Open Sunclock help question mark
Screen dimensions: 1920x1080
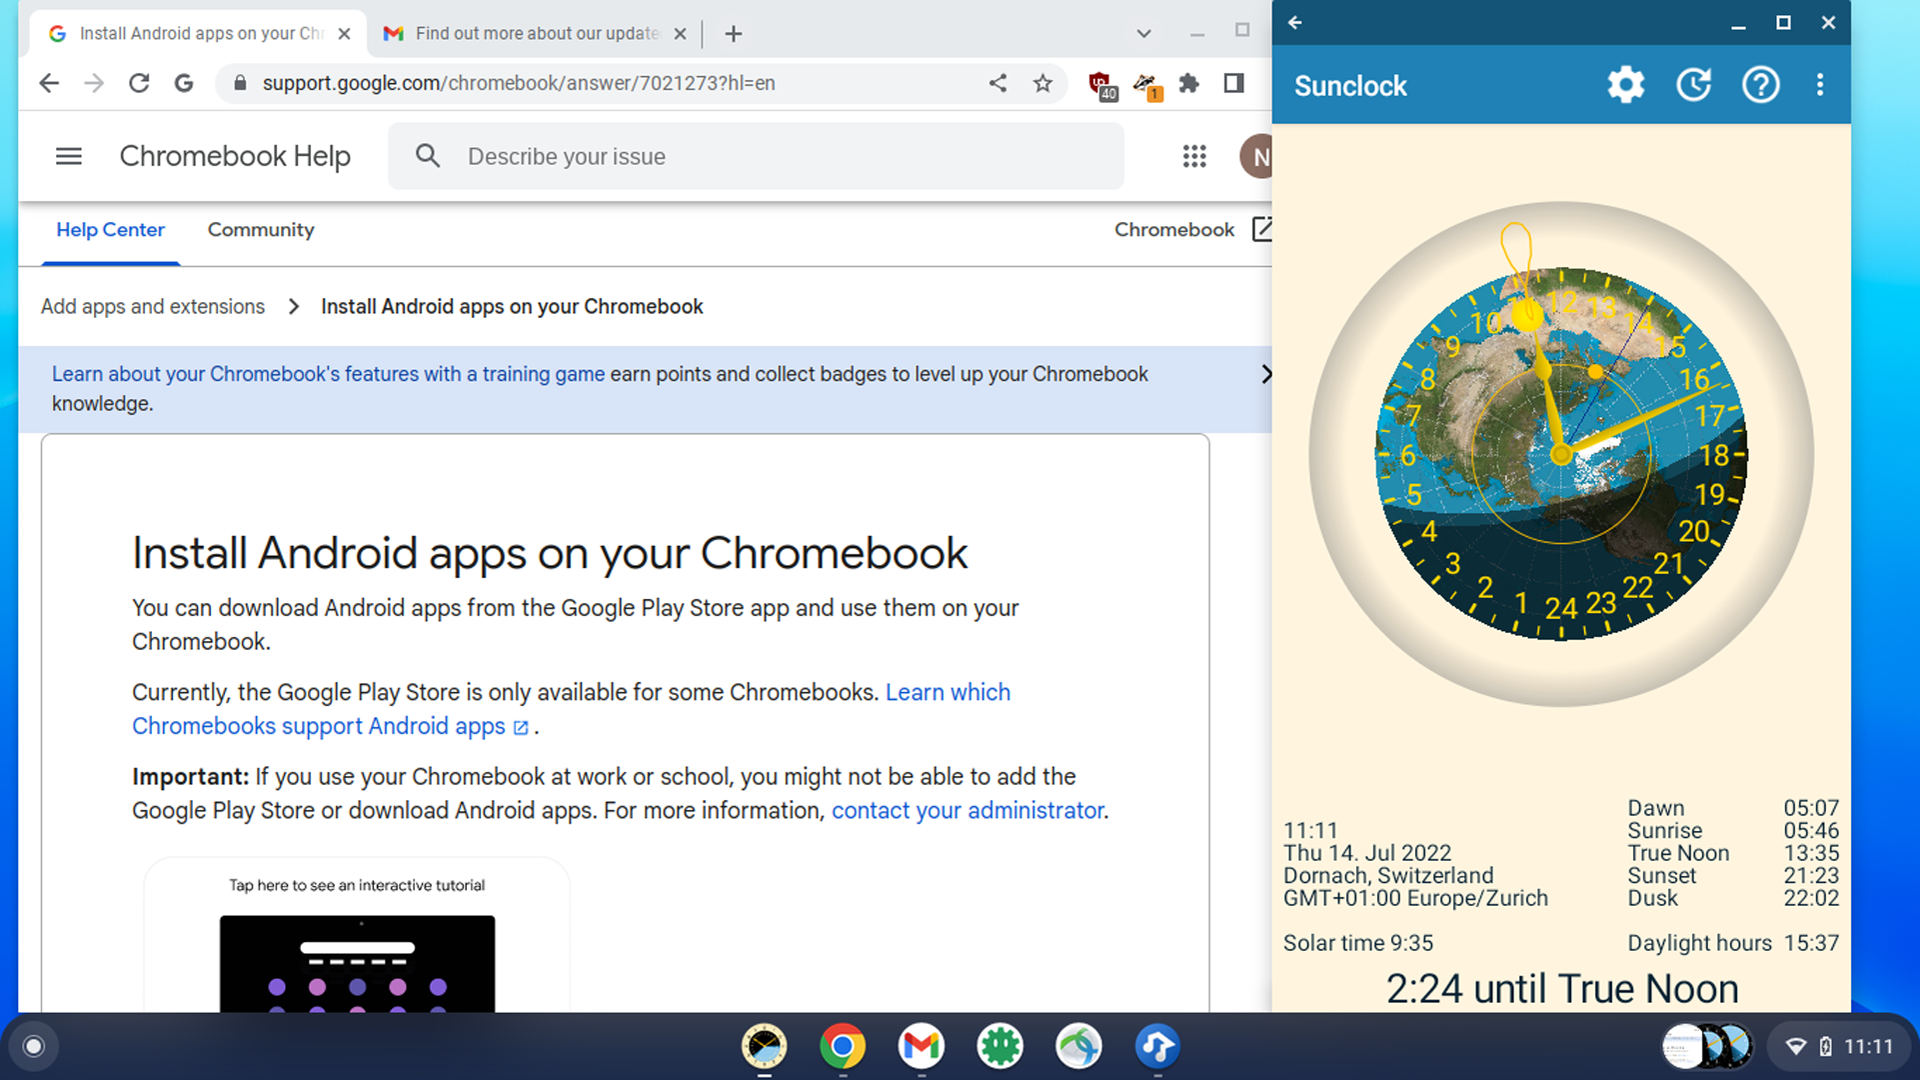click(x=1760, y=85)
